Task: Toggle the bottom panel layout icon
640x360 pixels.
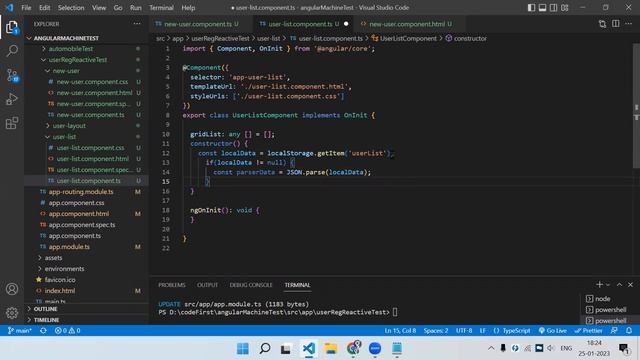Action: [x=542, y=8]
